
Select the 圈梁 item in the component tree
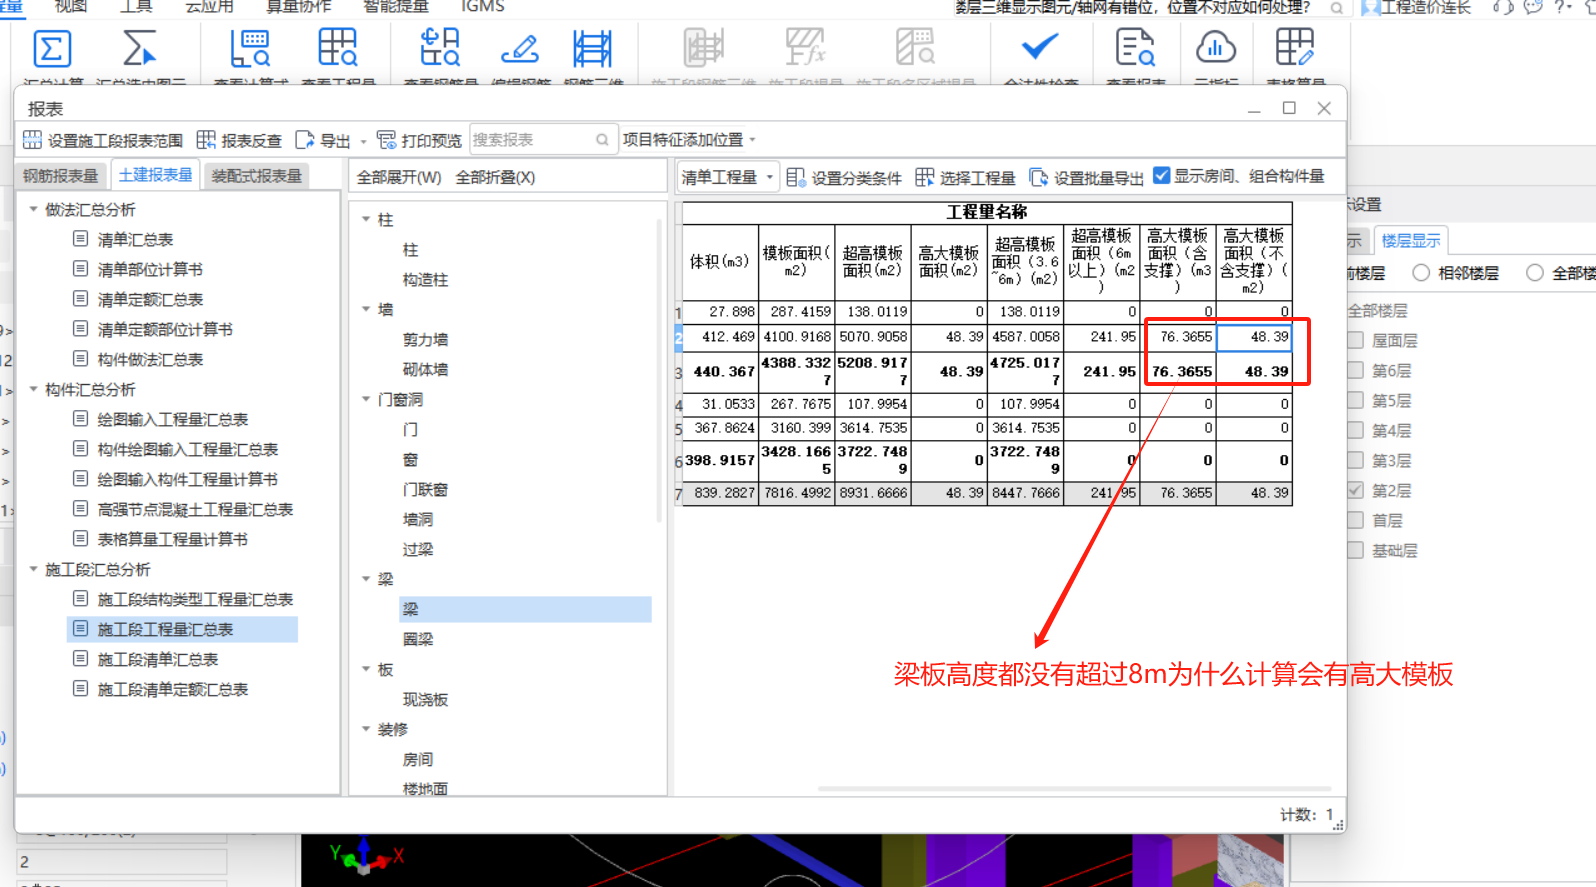pyautogui.click(x=418, y=639)
